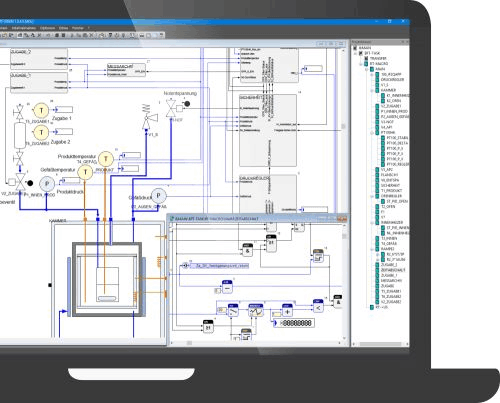
Task: Click the minus subtraction function block
Action: [x=227, y=287]
